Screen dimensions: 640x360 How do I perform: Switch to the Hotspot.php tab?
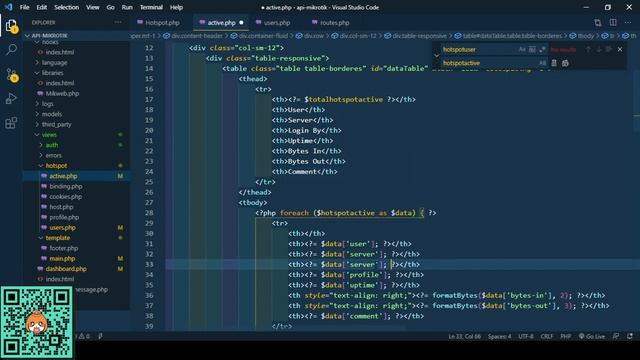click(162, 22)
